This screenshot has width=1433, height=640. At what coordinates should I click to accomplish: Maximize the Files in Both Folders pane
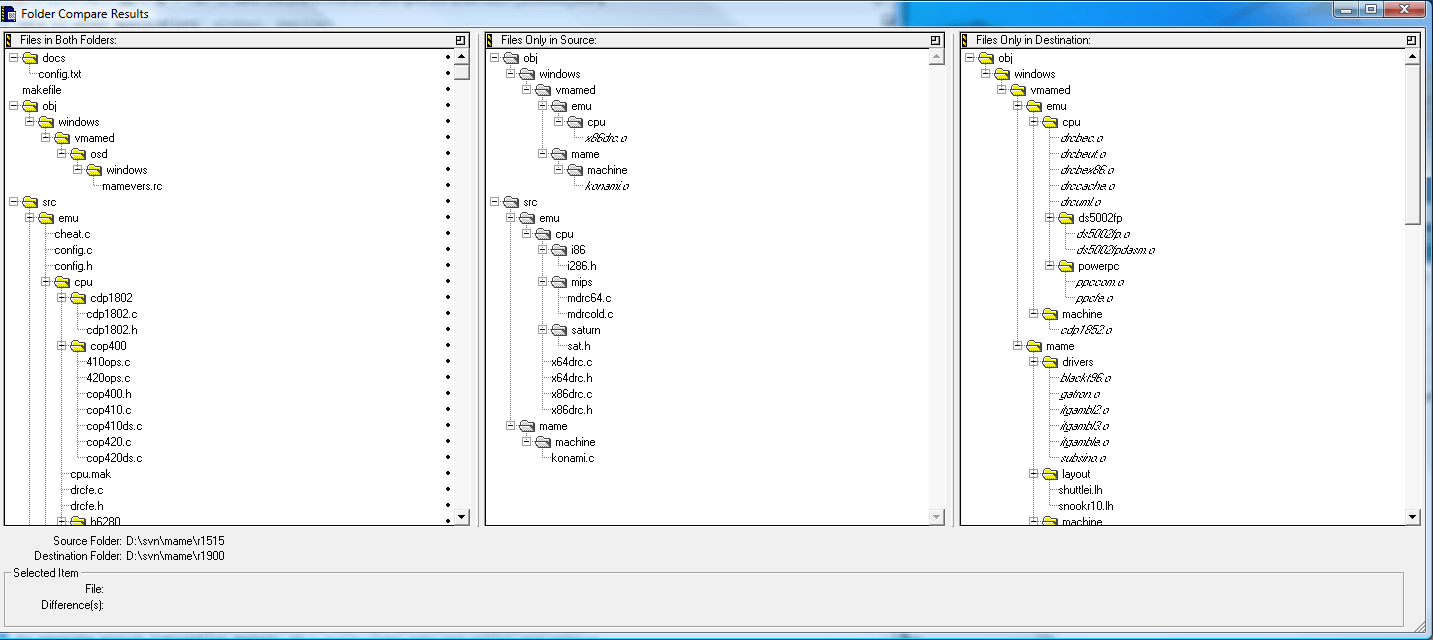click(460, 40)
